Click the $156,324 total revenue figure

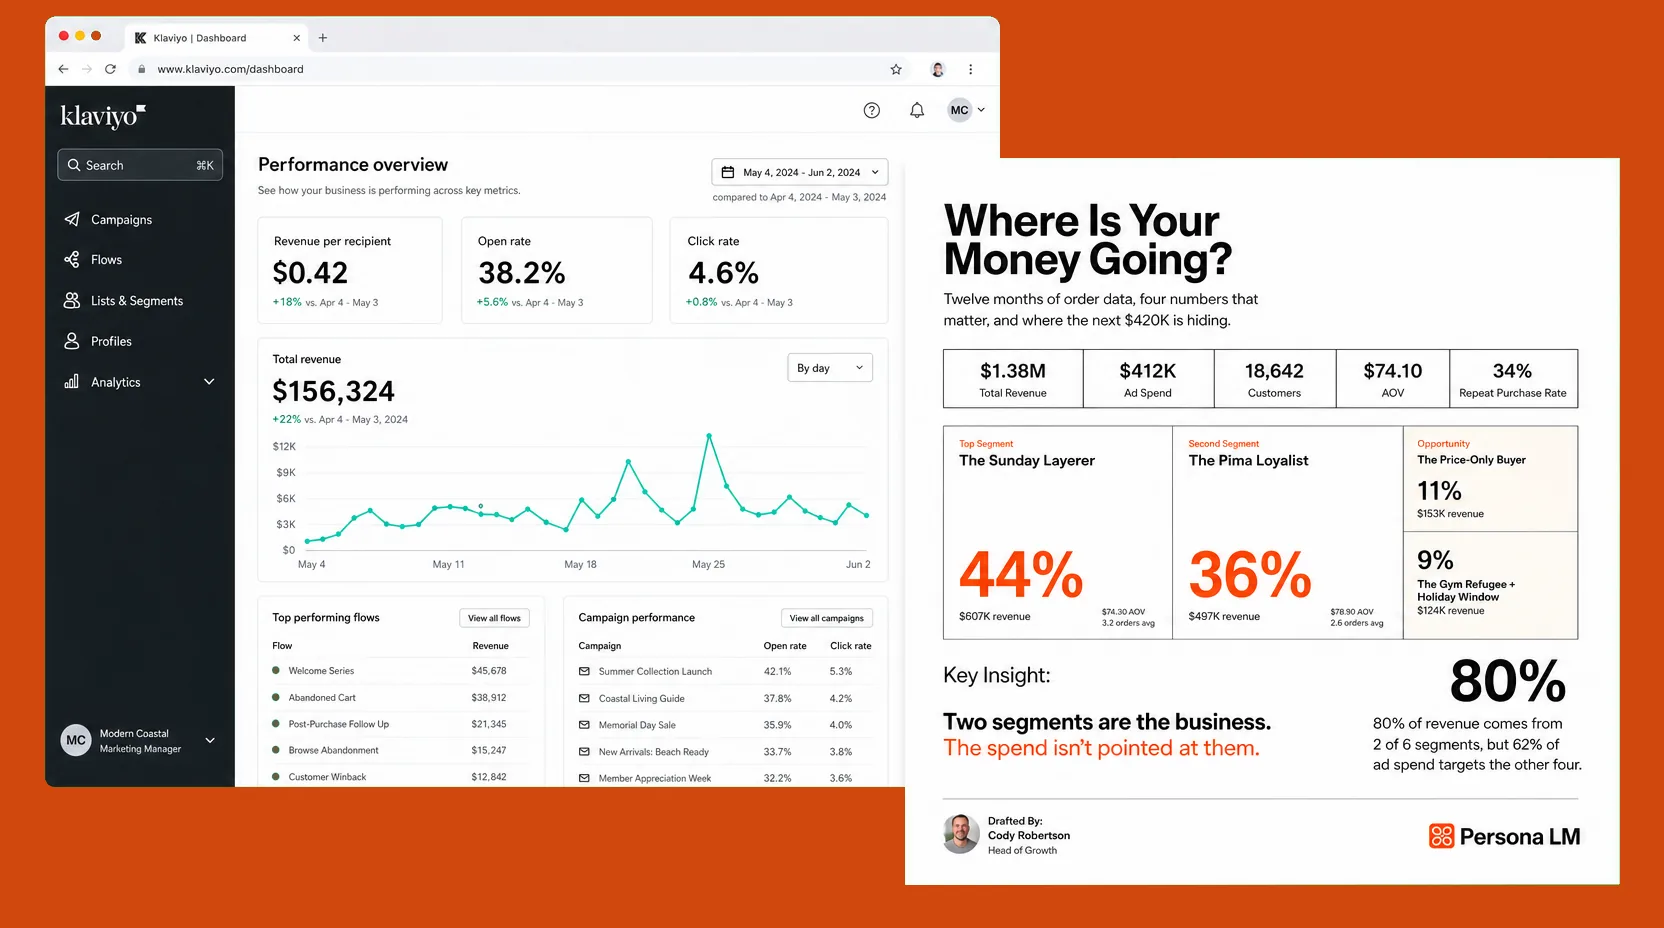334,391
